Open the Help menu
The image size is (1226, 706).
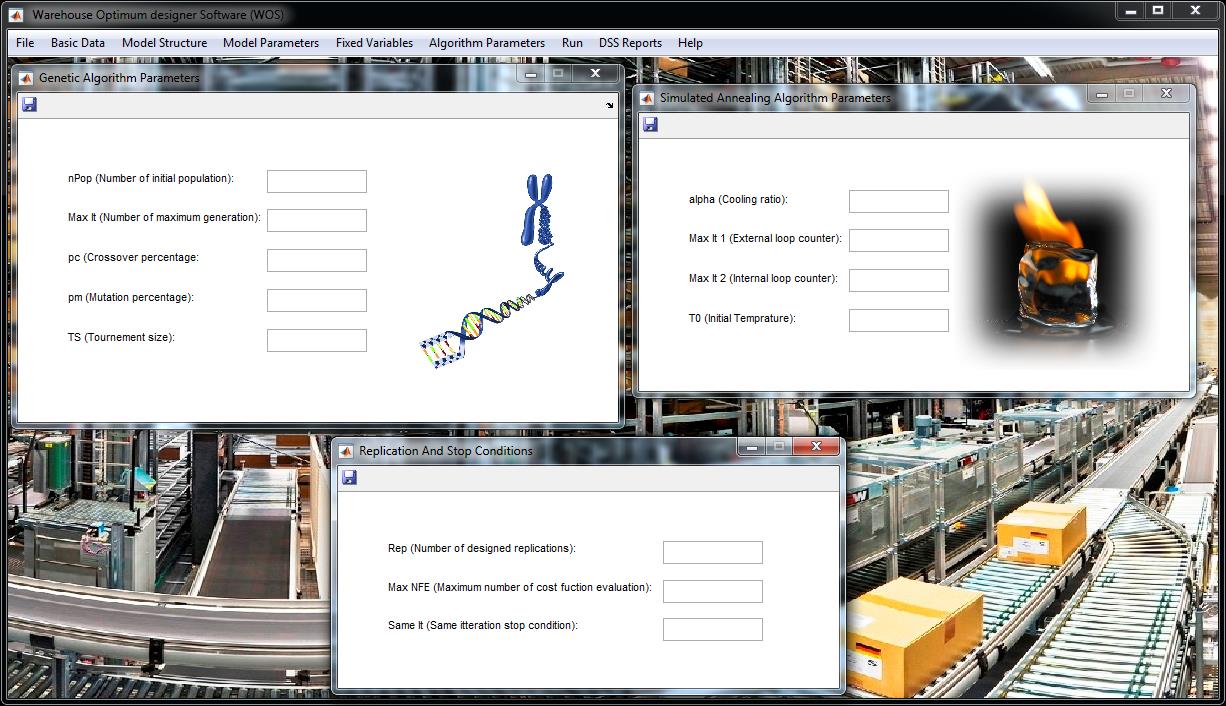click(690, 43)
